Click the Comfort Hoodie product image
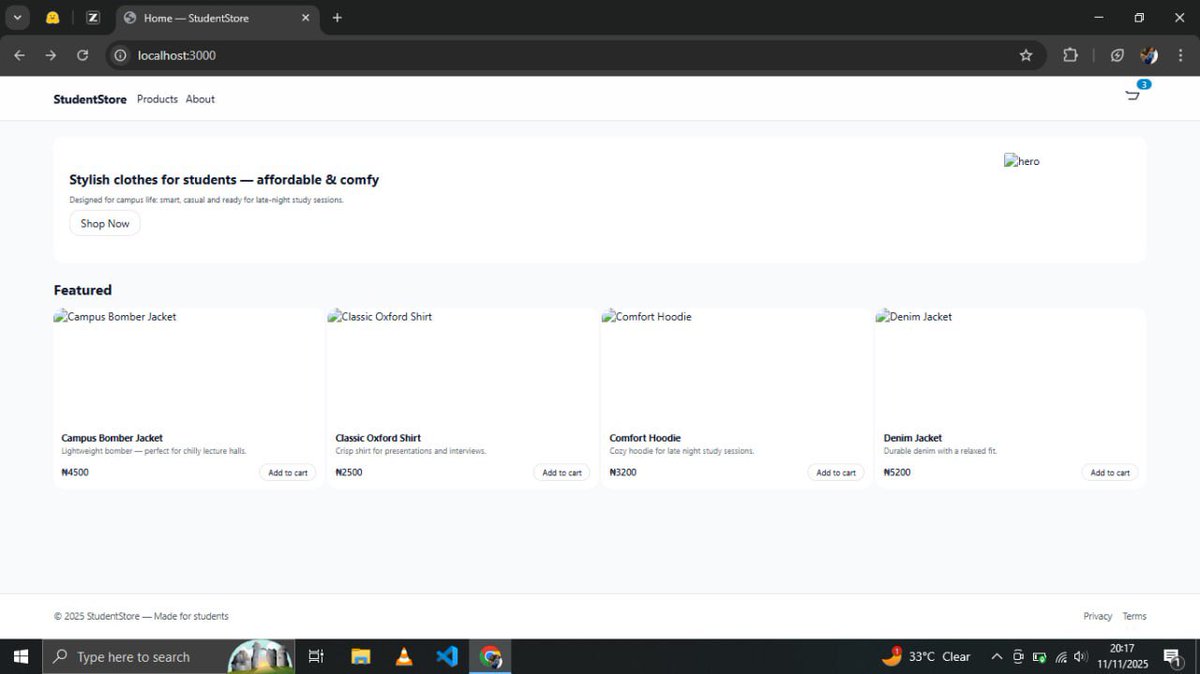This screenshot has width=1200, height=674. coord(737,366)
